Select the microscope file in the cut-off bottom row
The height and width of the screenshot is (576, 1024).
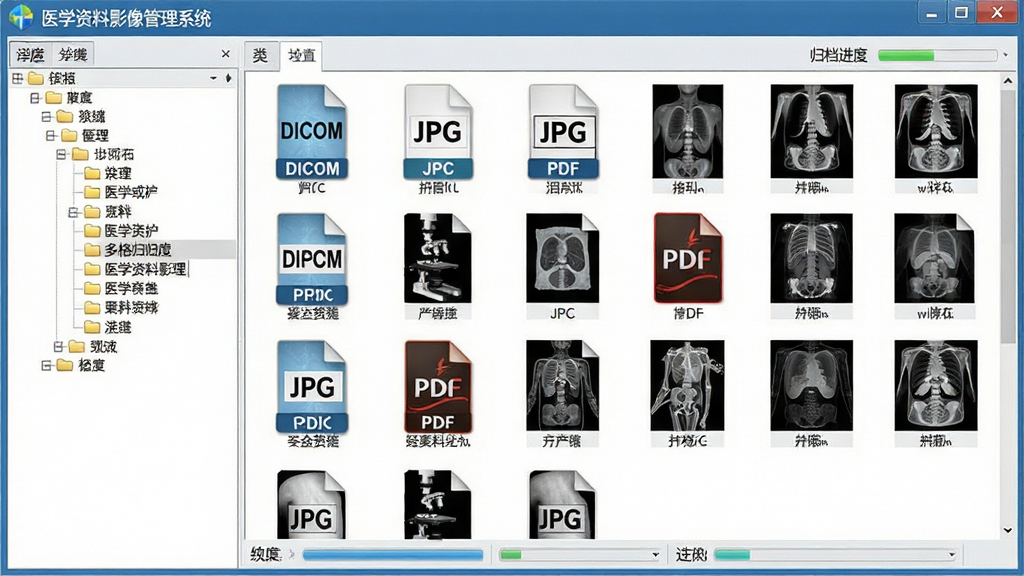point(438,505)
